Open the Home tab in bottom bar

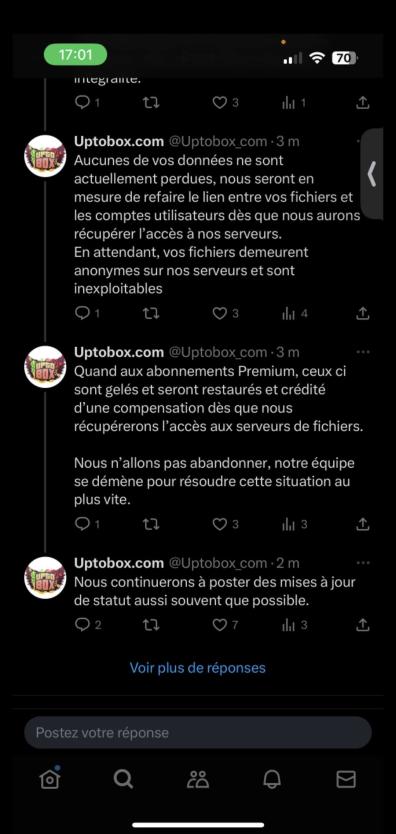click(x=50, y=779)
